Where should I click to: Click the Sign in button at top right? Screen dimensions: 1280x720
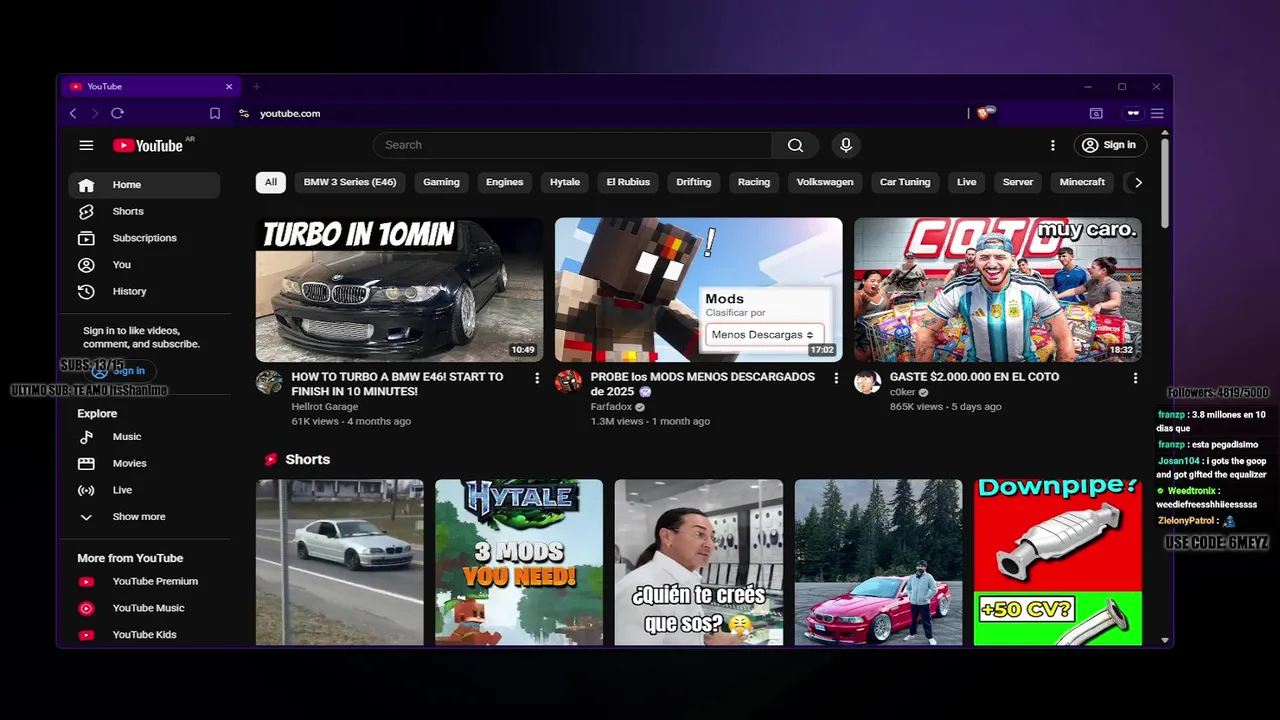pos(1110,145)
